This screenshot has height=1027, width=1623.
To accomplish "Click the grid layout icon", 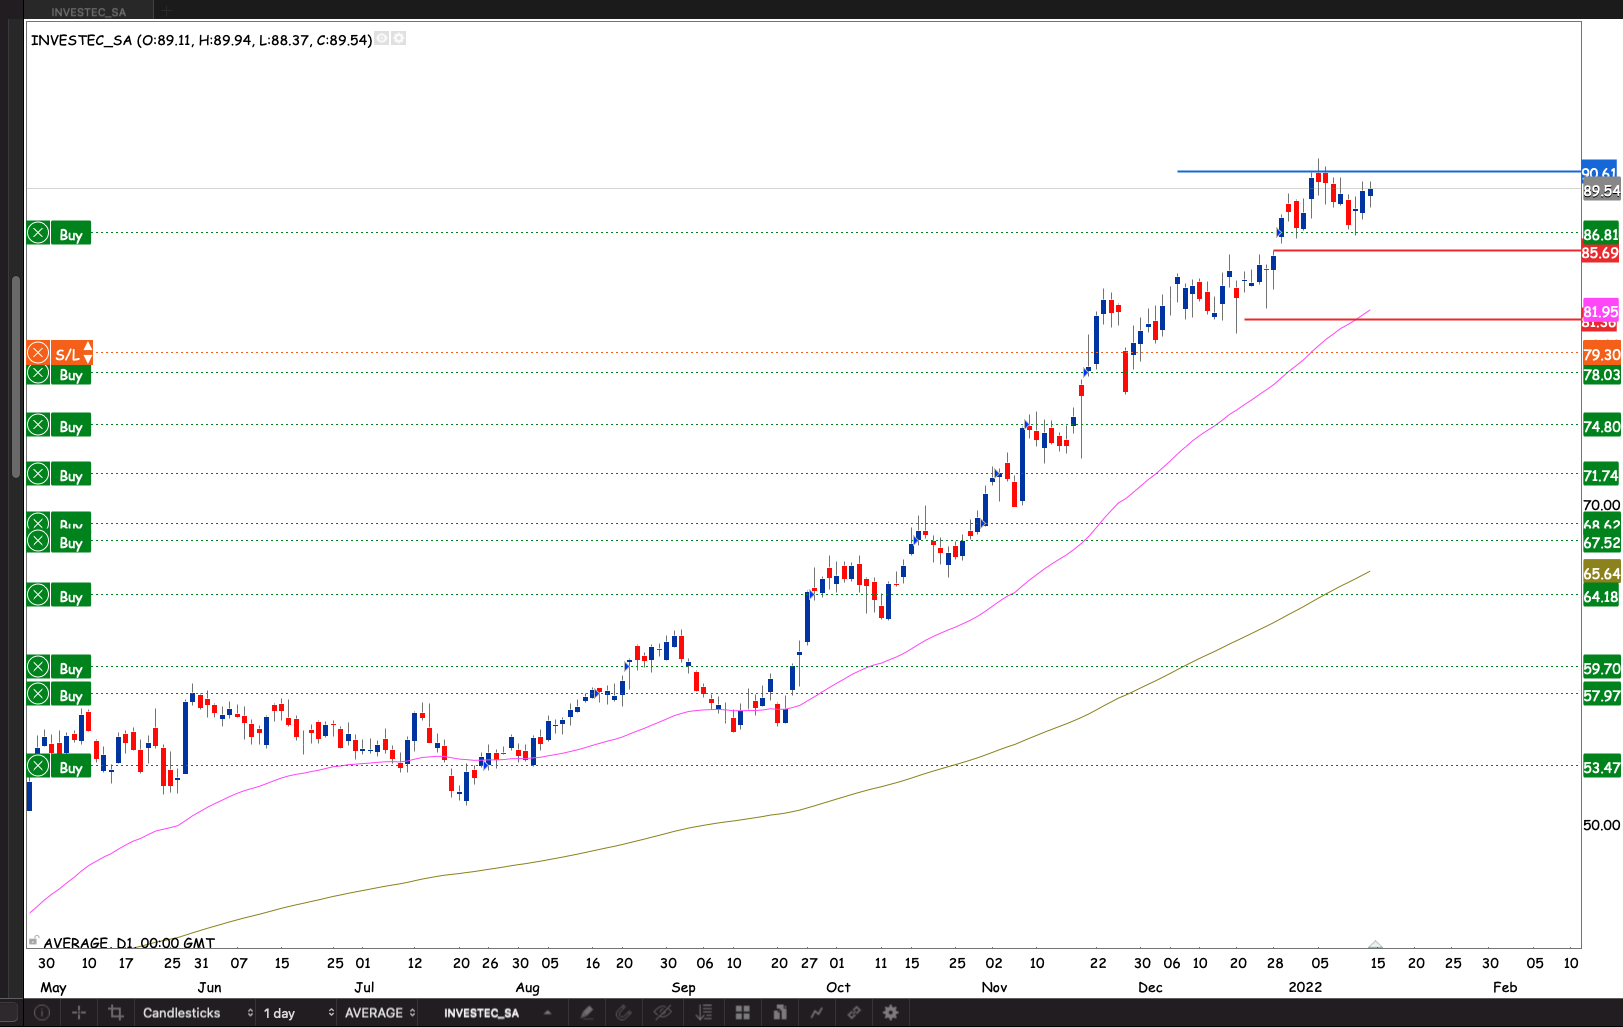I will [x=742, y=1013].
